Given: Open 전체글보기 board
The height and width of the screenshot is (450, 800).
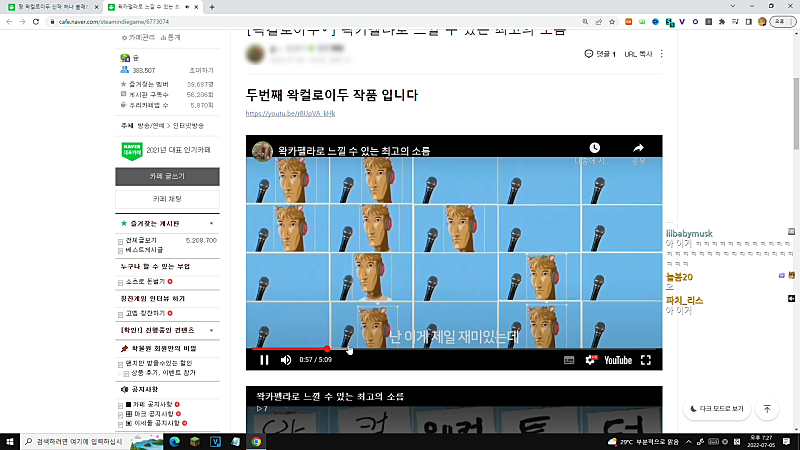Looking at the screenshot, I should click(141, 240).
